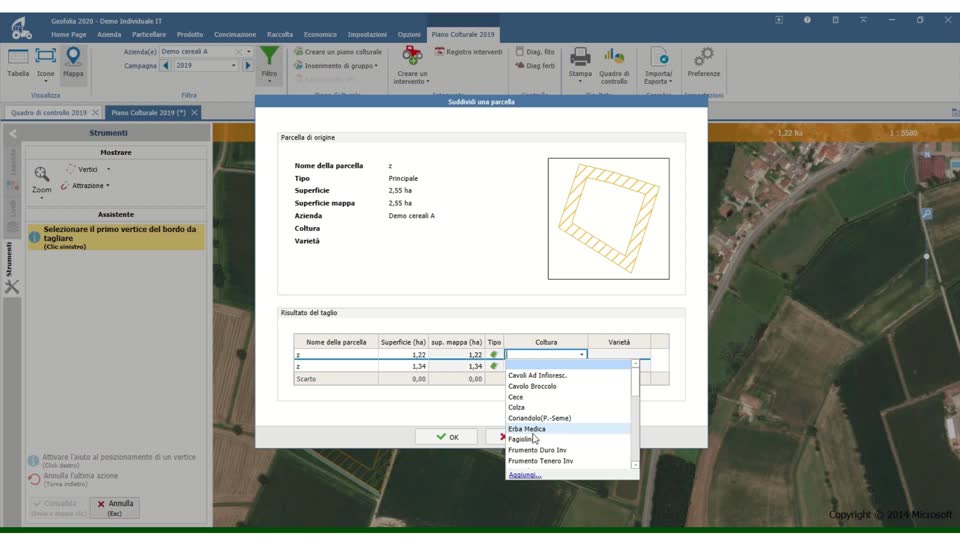
Task: Open the Coltura combo box arrow for first row
Action: 581,354
